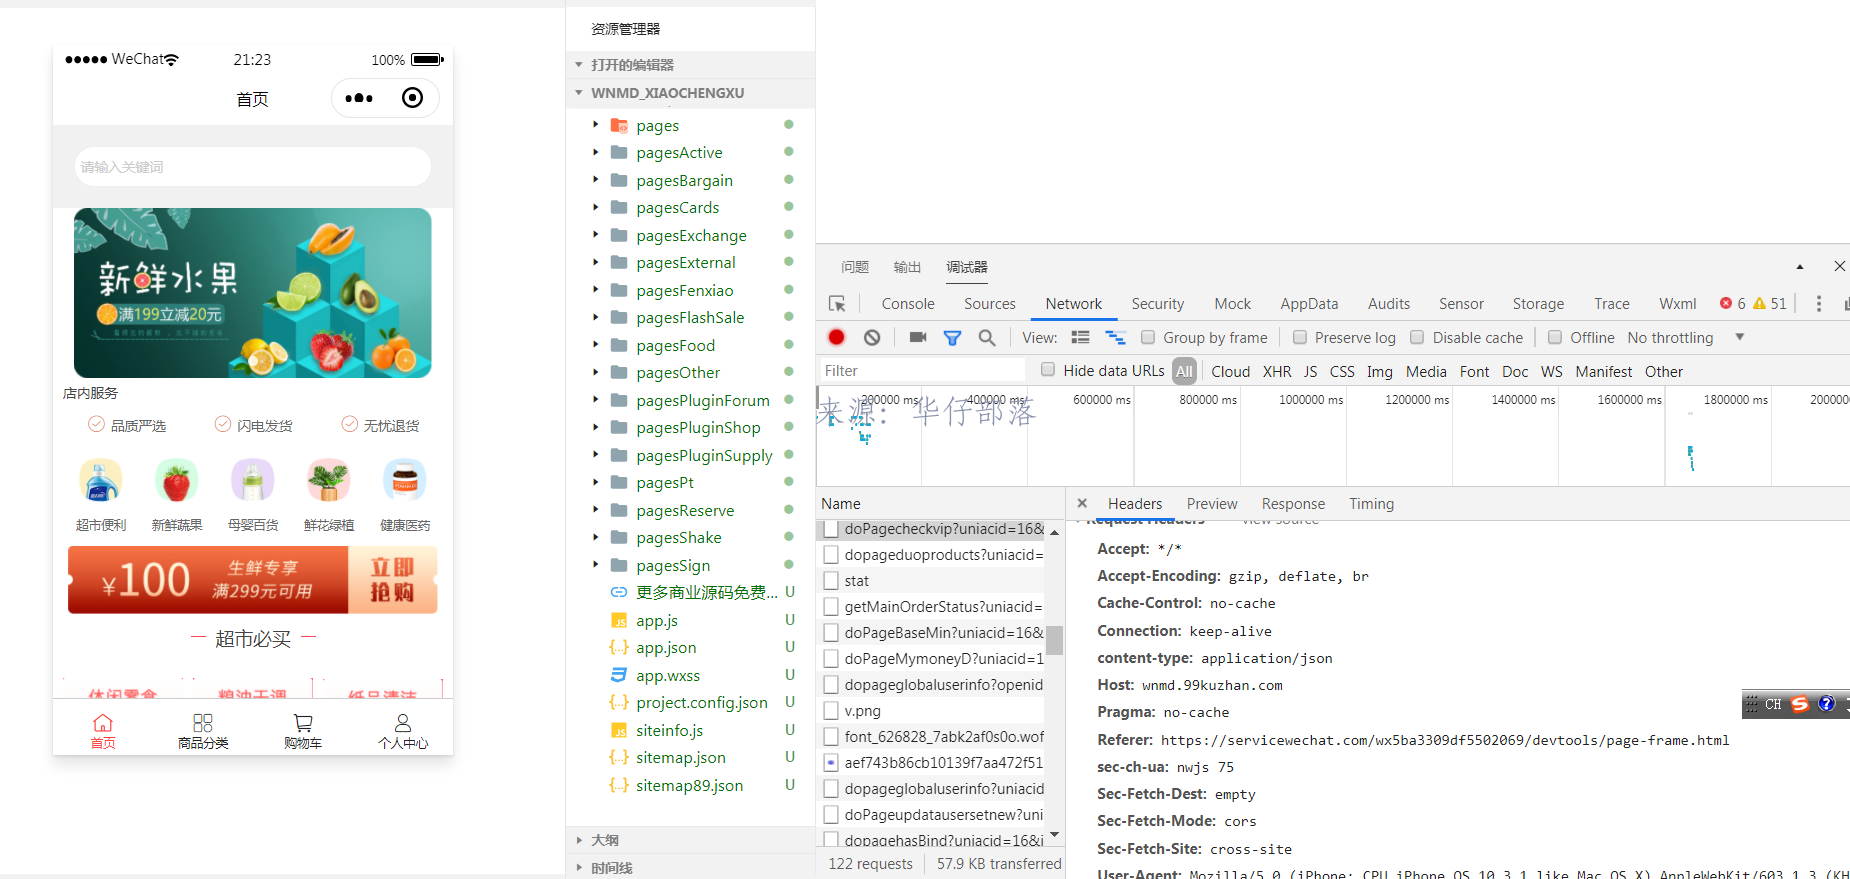Open the 输出 output panel tab
This screenshot has width=1850, height=879.
click(907, 267)
